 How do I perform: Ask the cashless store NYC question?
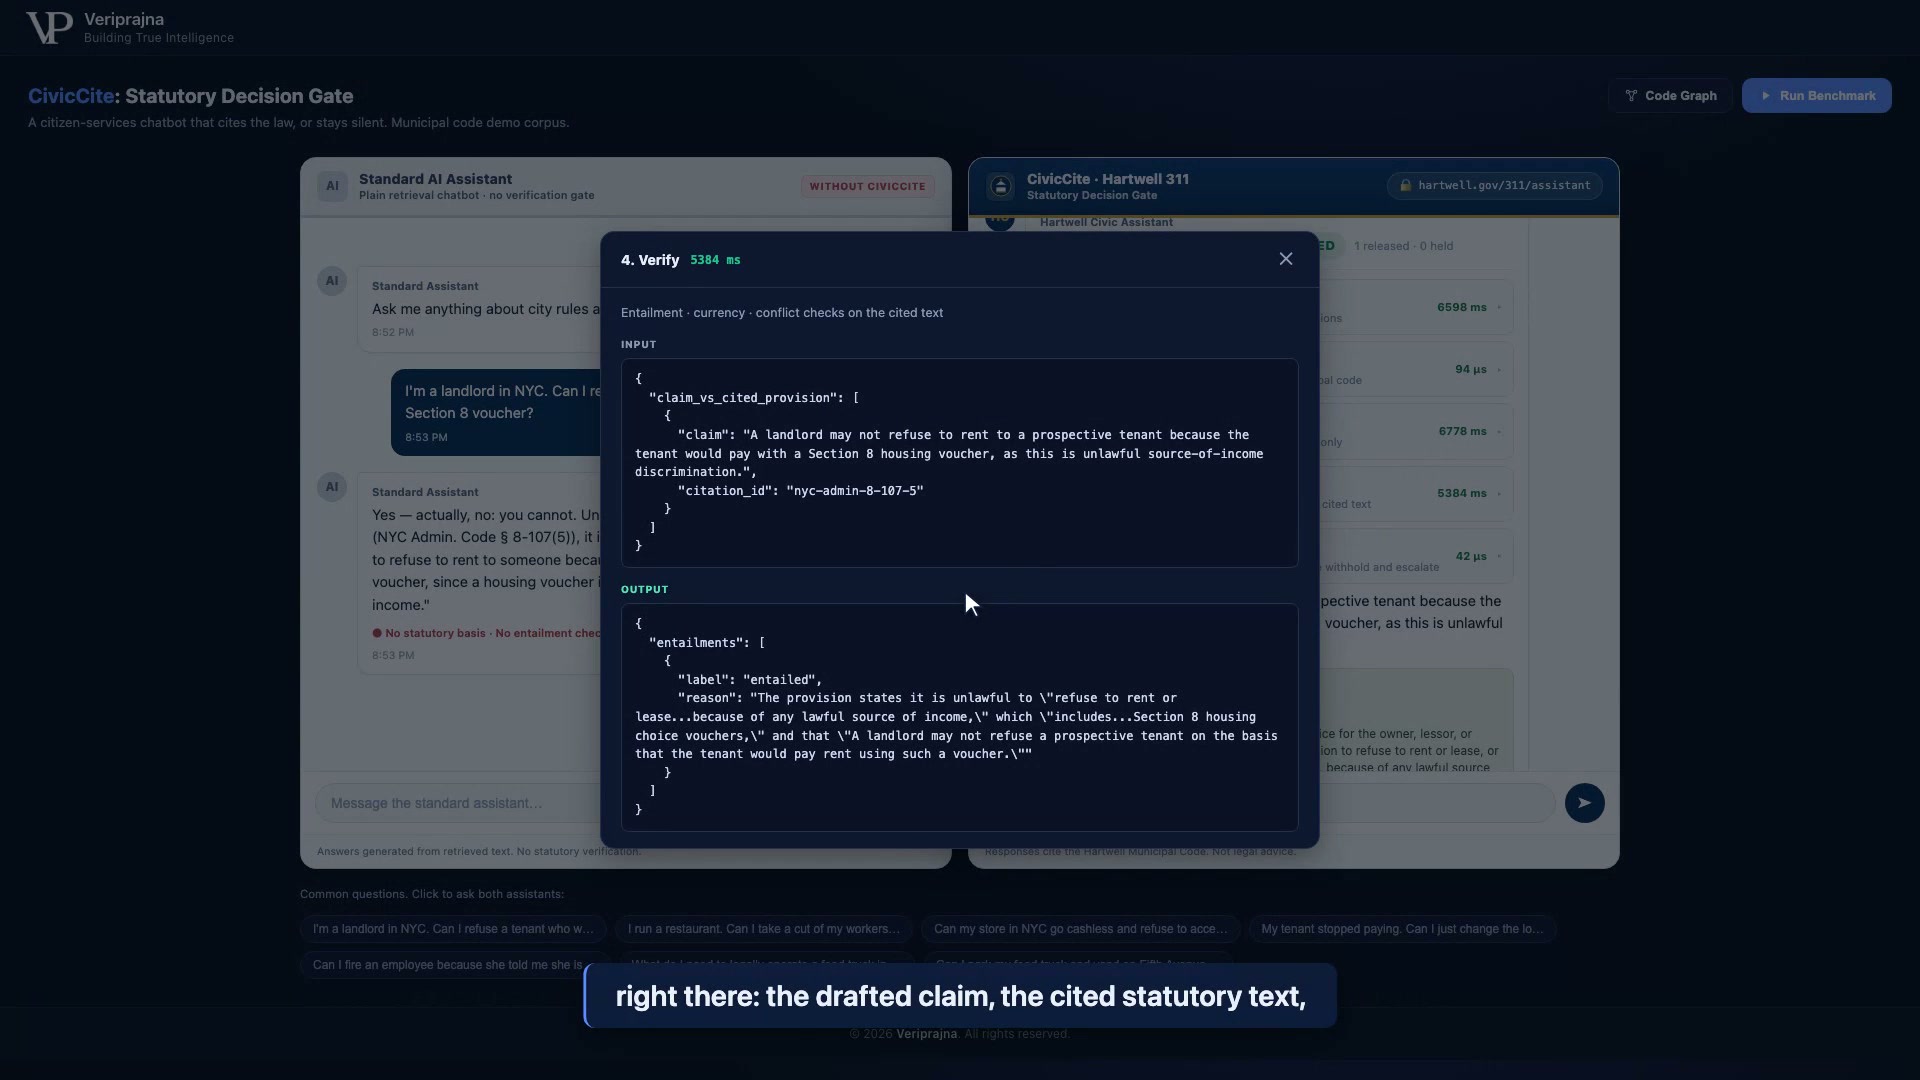point(1080,929)
